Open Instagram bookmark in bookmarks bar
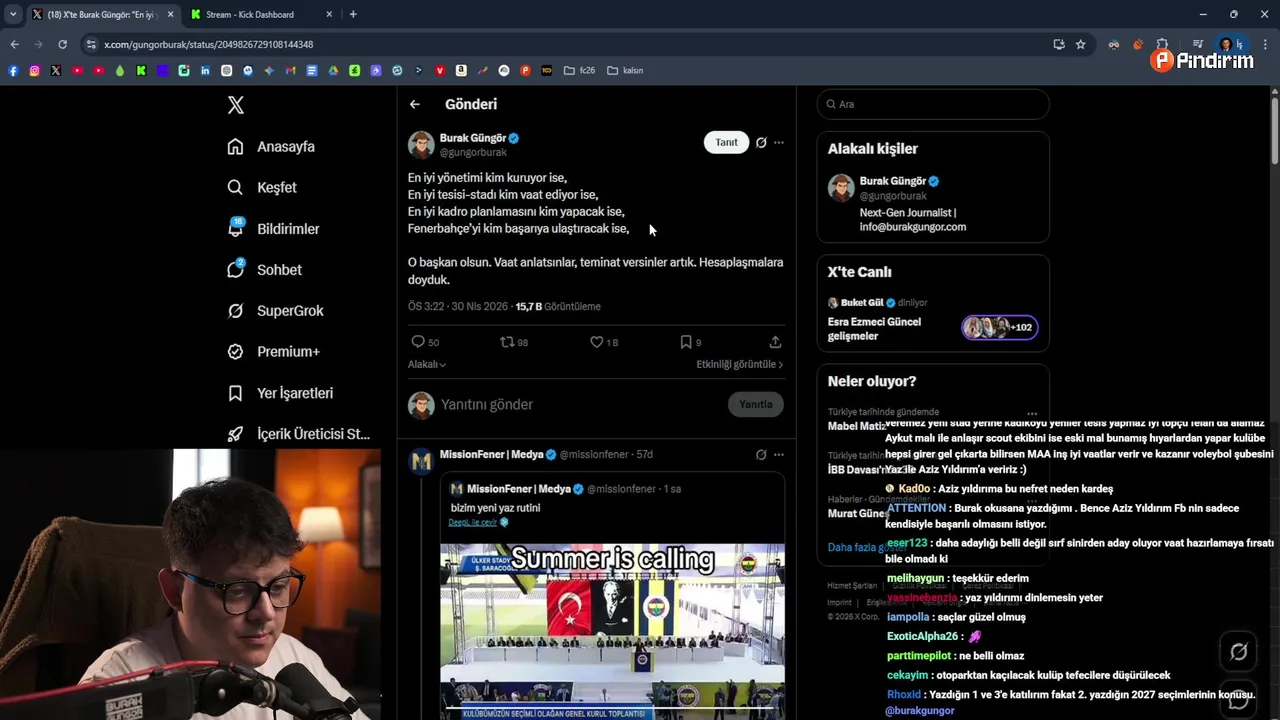1280x720 pixels. 34,70
